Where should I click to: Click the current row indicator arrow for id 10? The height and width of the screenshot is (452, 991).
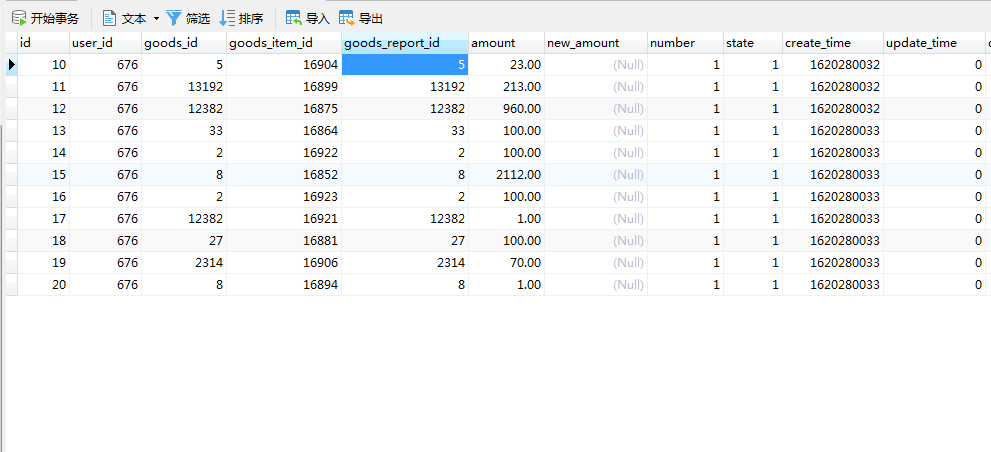[11, 64]
